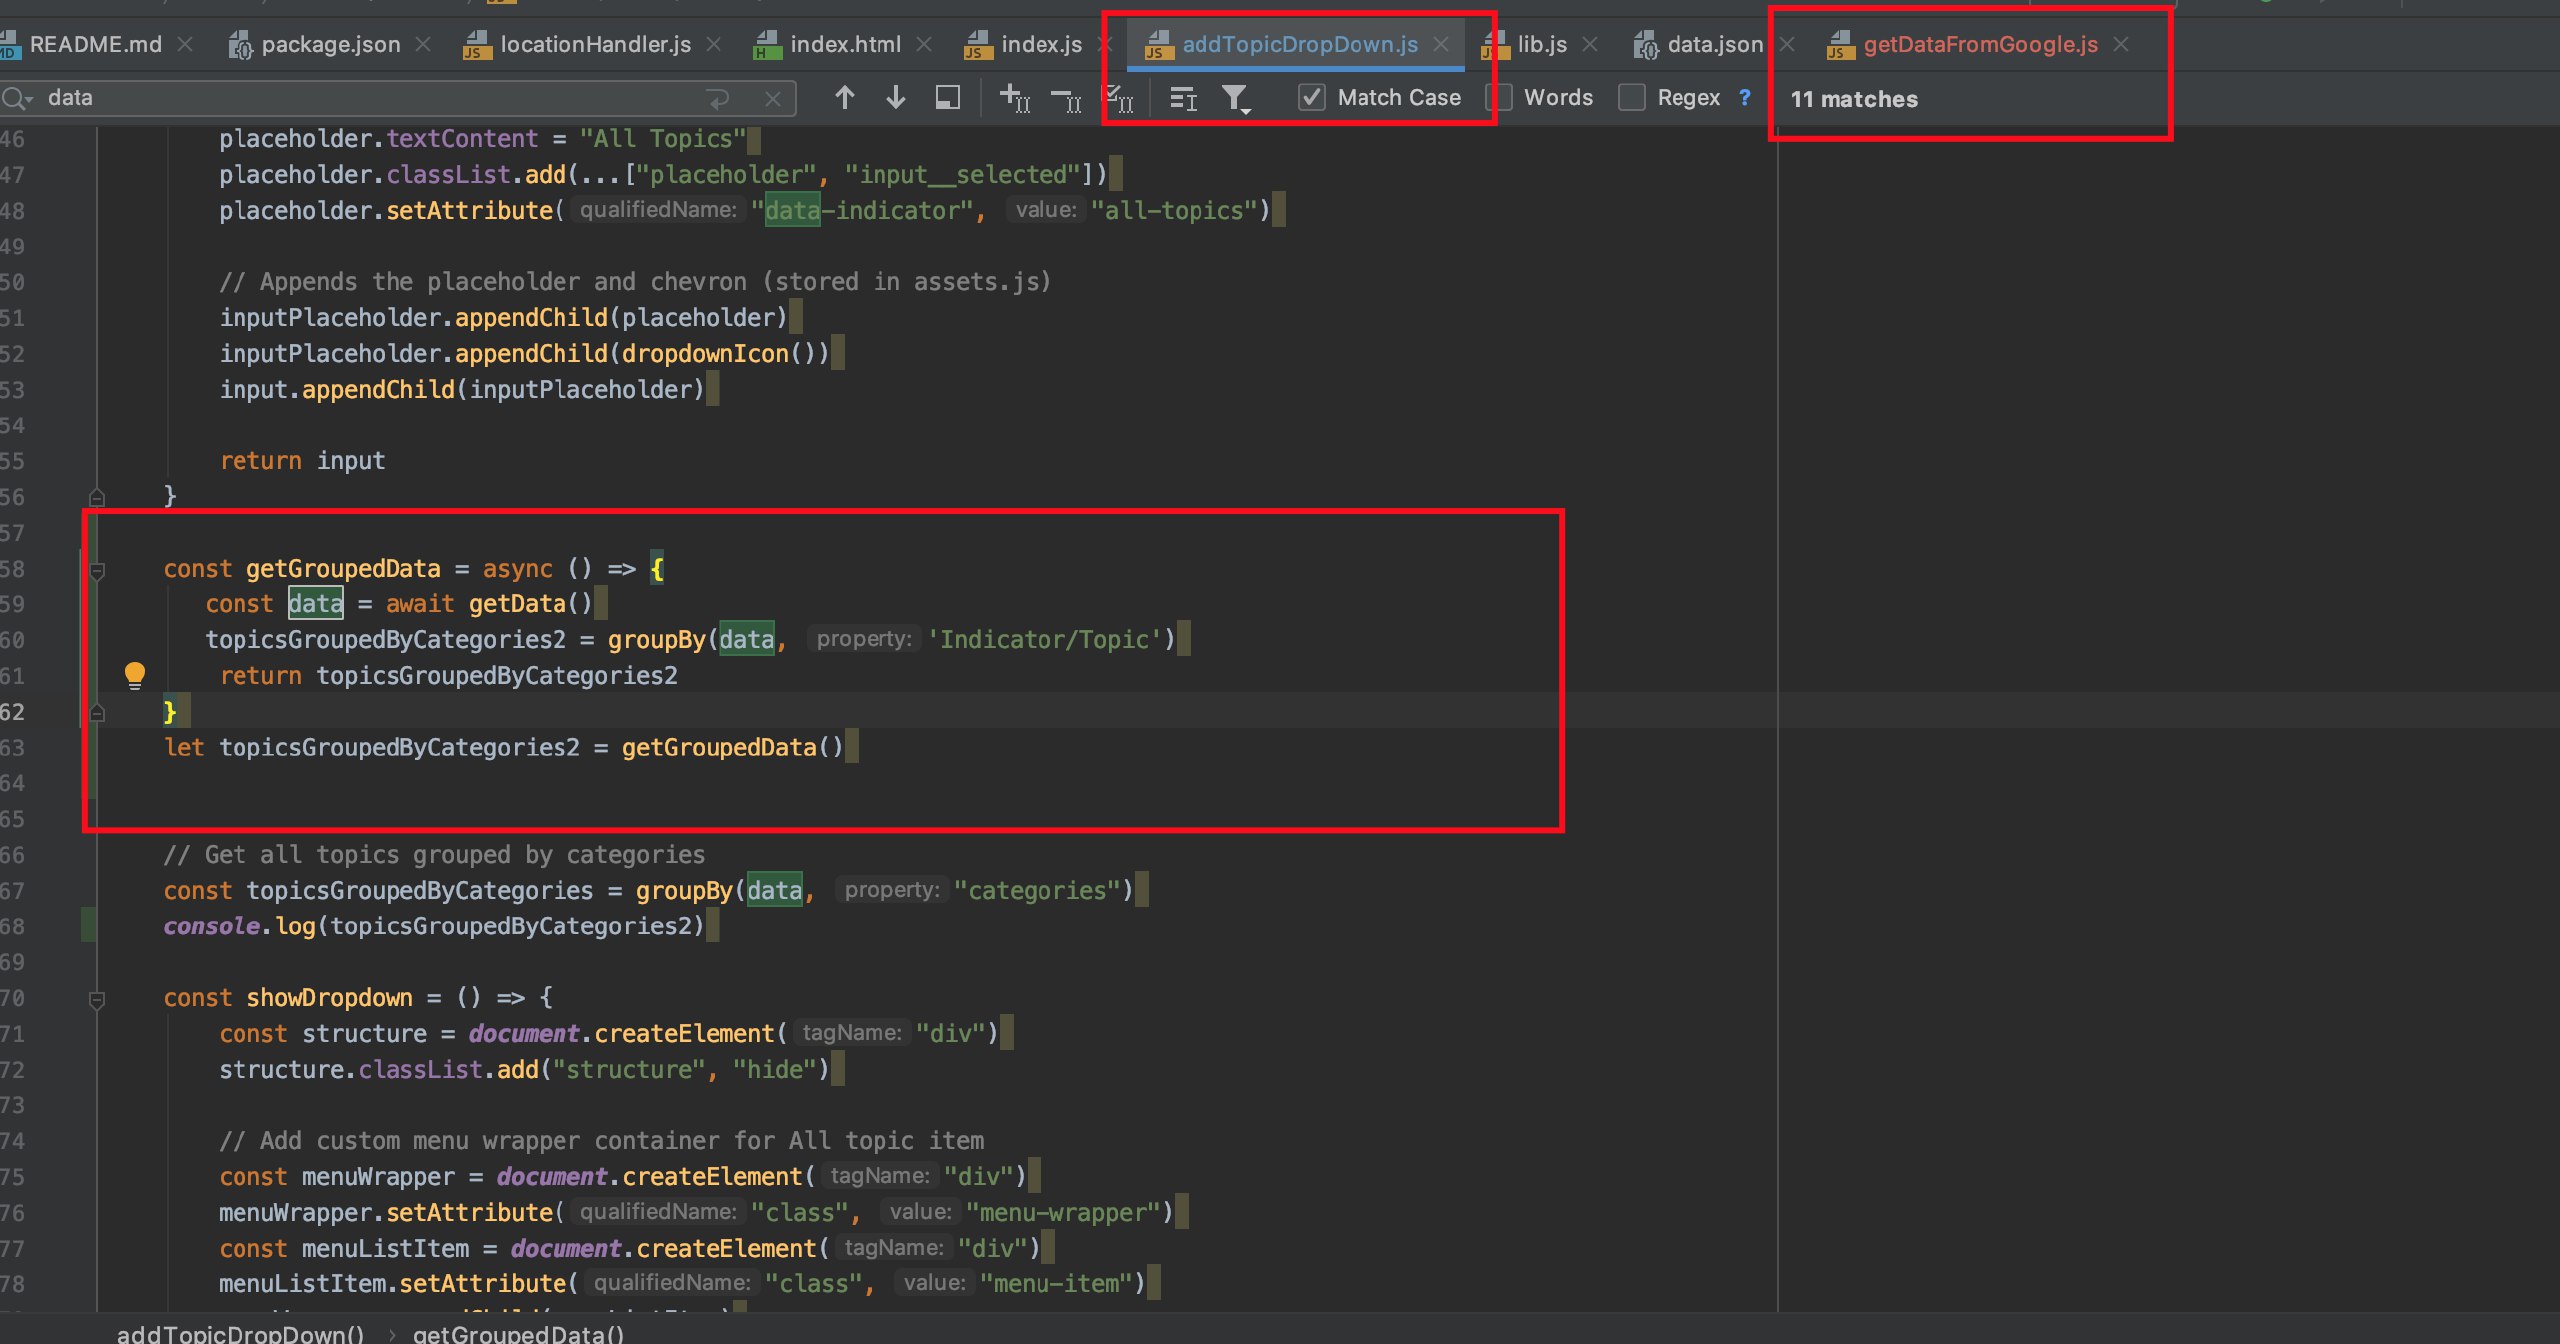Viewport: 2560px width, 1344px height.
Task: Click the intention lightbulb icon
Action: tap(135, 675)
